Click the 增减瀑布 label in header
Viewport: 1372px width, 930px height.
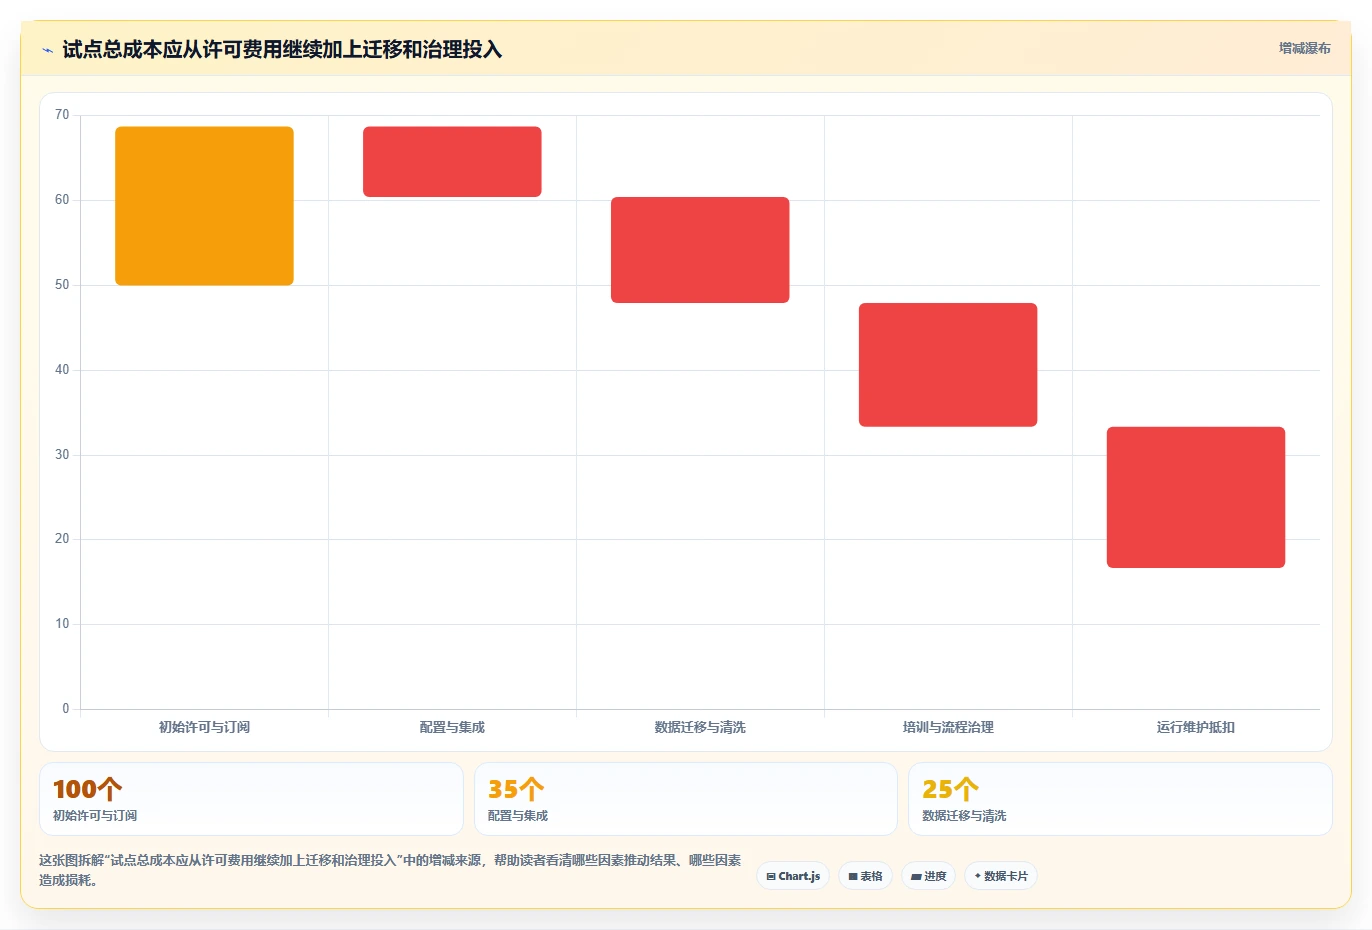pos(1305,48)
